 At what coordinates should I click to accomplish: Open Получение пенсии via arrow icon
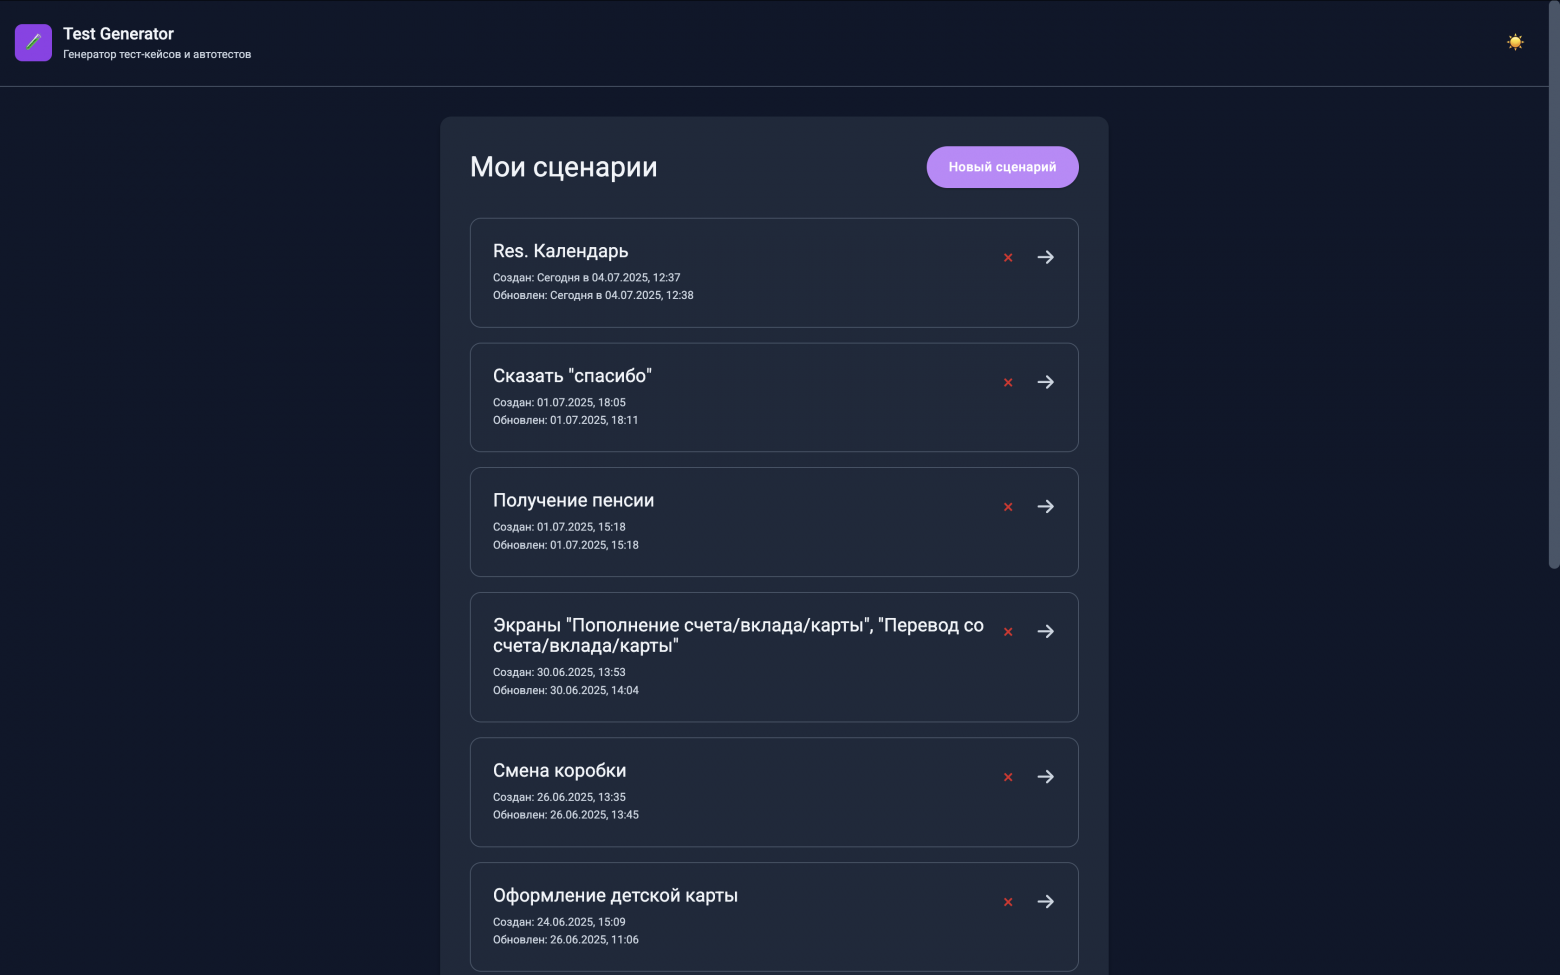[x=1046, y=507]
